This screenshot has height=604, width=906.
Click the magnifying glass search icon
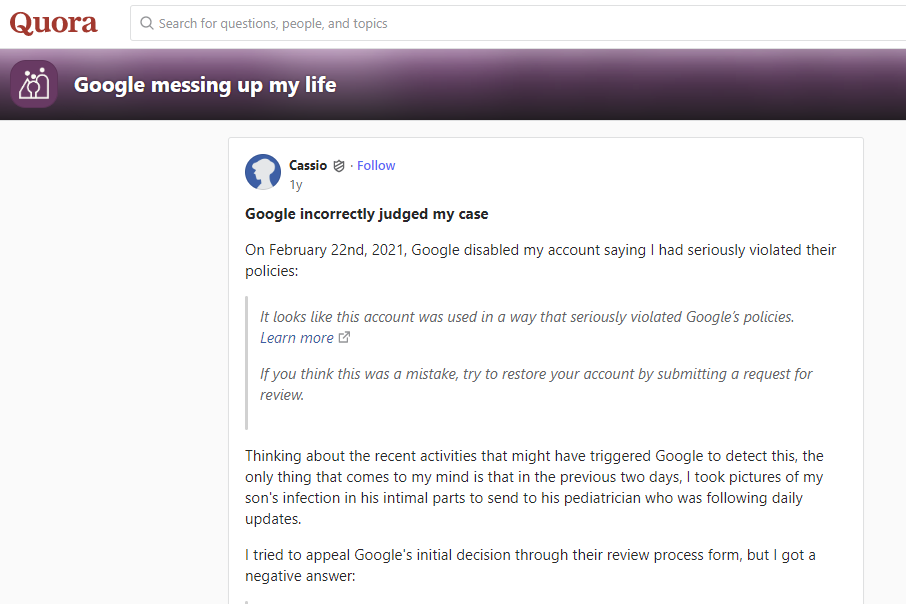[147, 23]
